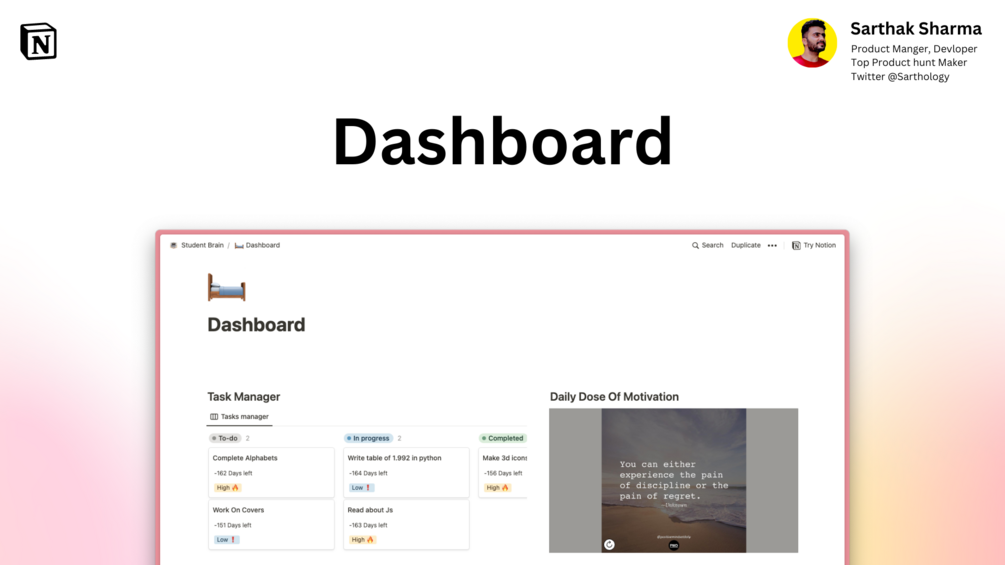Select the Tasks manager tab
Image resolution: width=1005 pixels, height=565 pixels.
(x=239, y=416)
